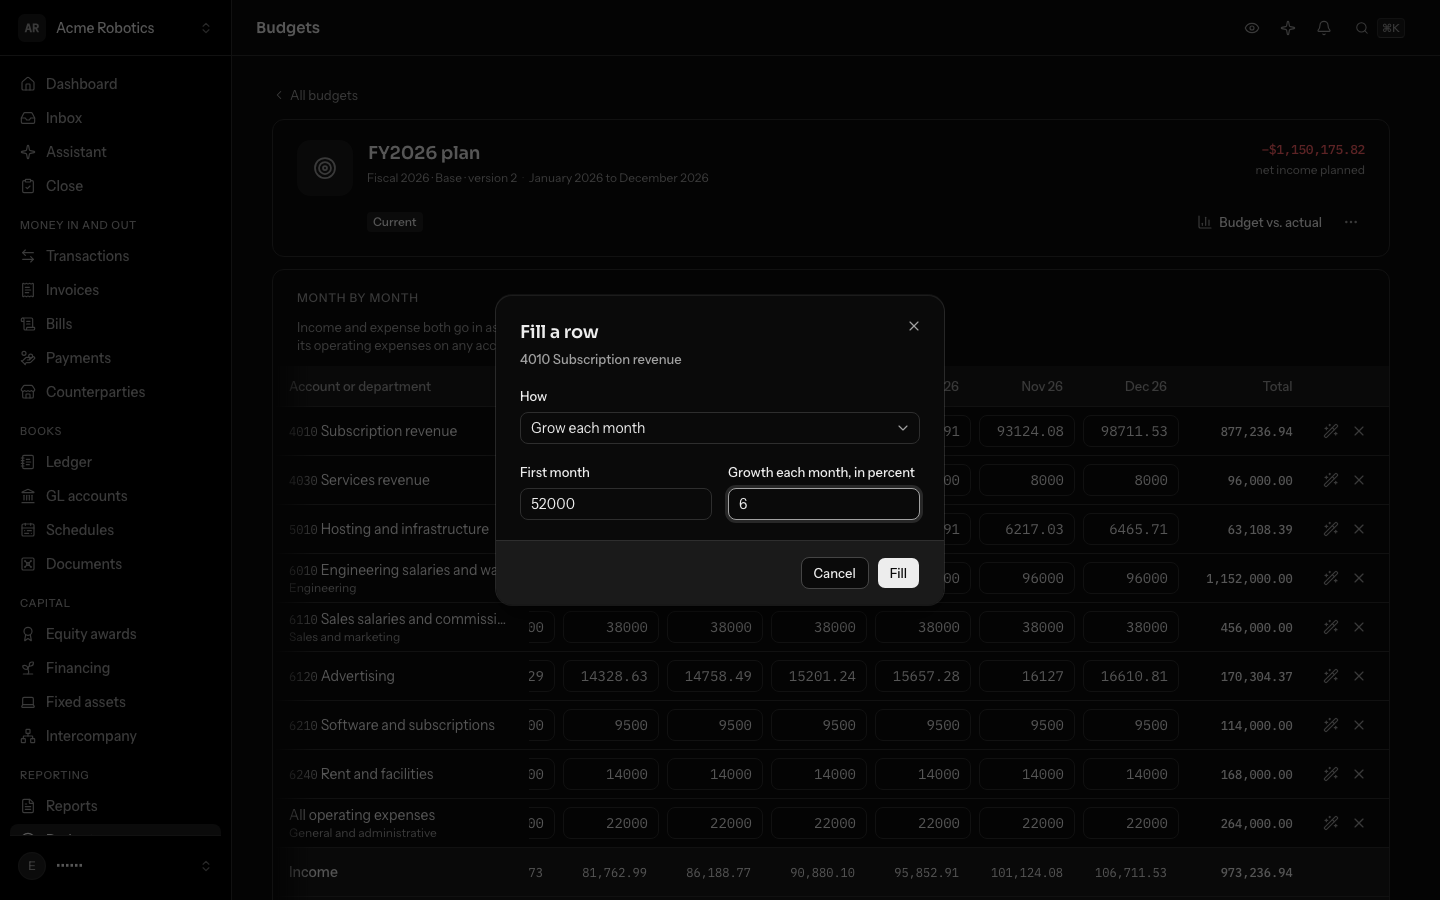The height and width of the screenshot is (900, 1440).
Task: Remove the All operating expenses row
Action: tap(1359, 823)
